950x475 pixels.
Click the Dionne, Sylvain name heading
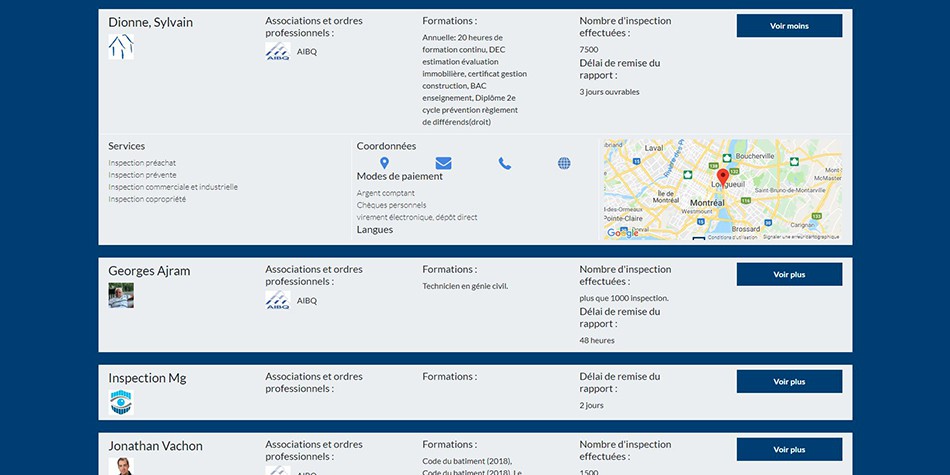pos(151,22)
